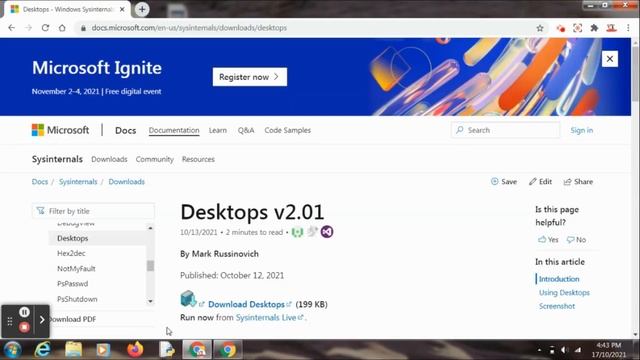Click the sidebar list scrollbar thumb
The image size is (640, 360).
tap(150, 266)
